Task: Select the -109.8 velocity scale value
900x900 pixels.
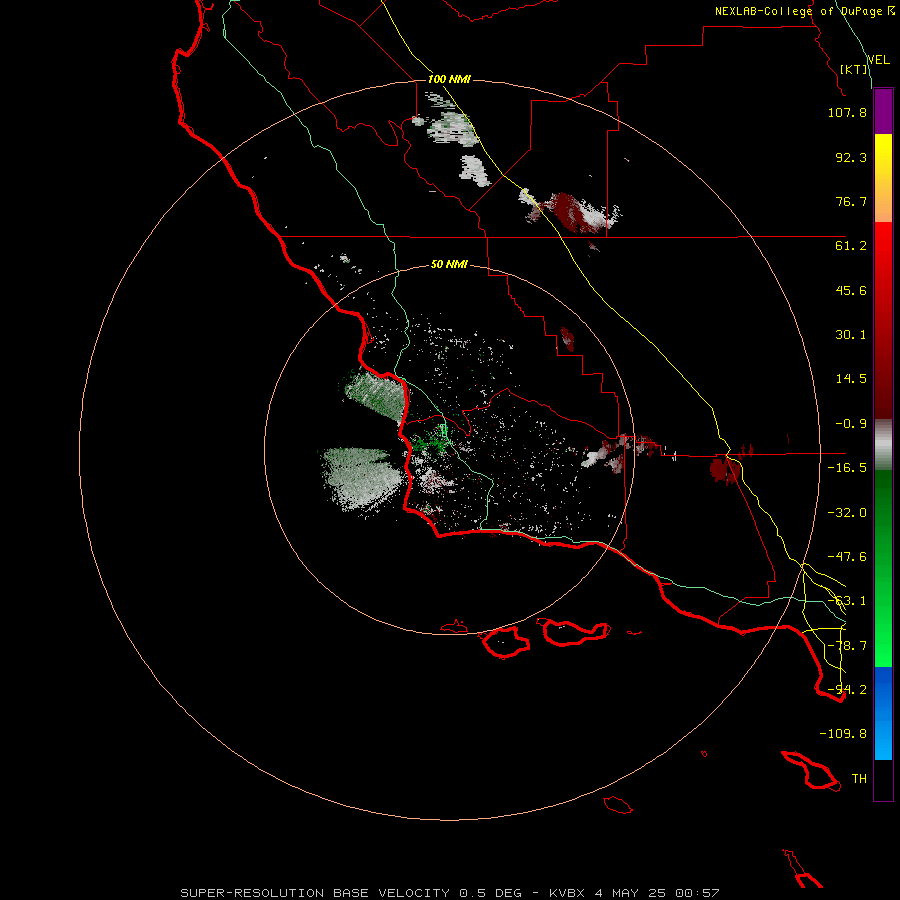Action: click(843, 734)
